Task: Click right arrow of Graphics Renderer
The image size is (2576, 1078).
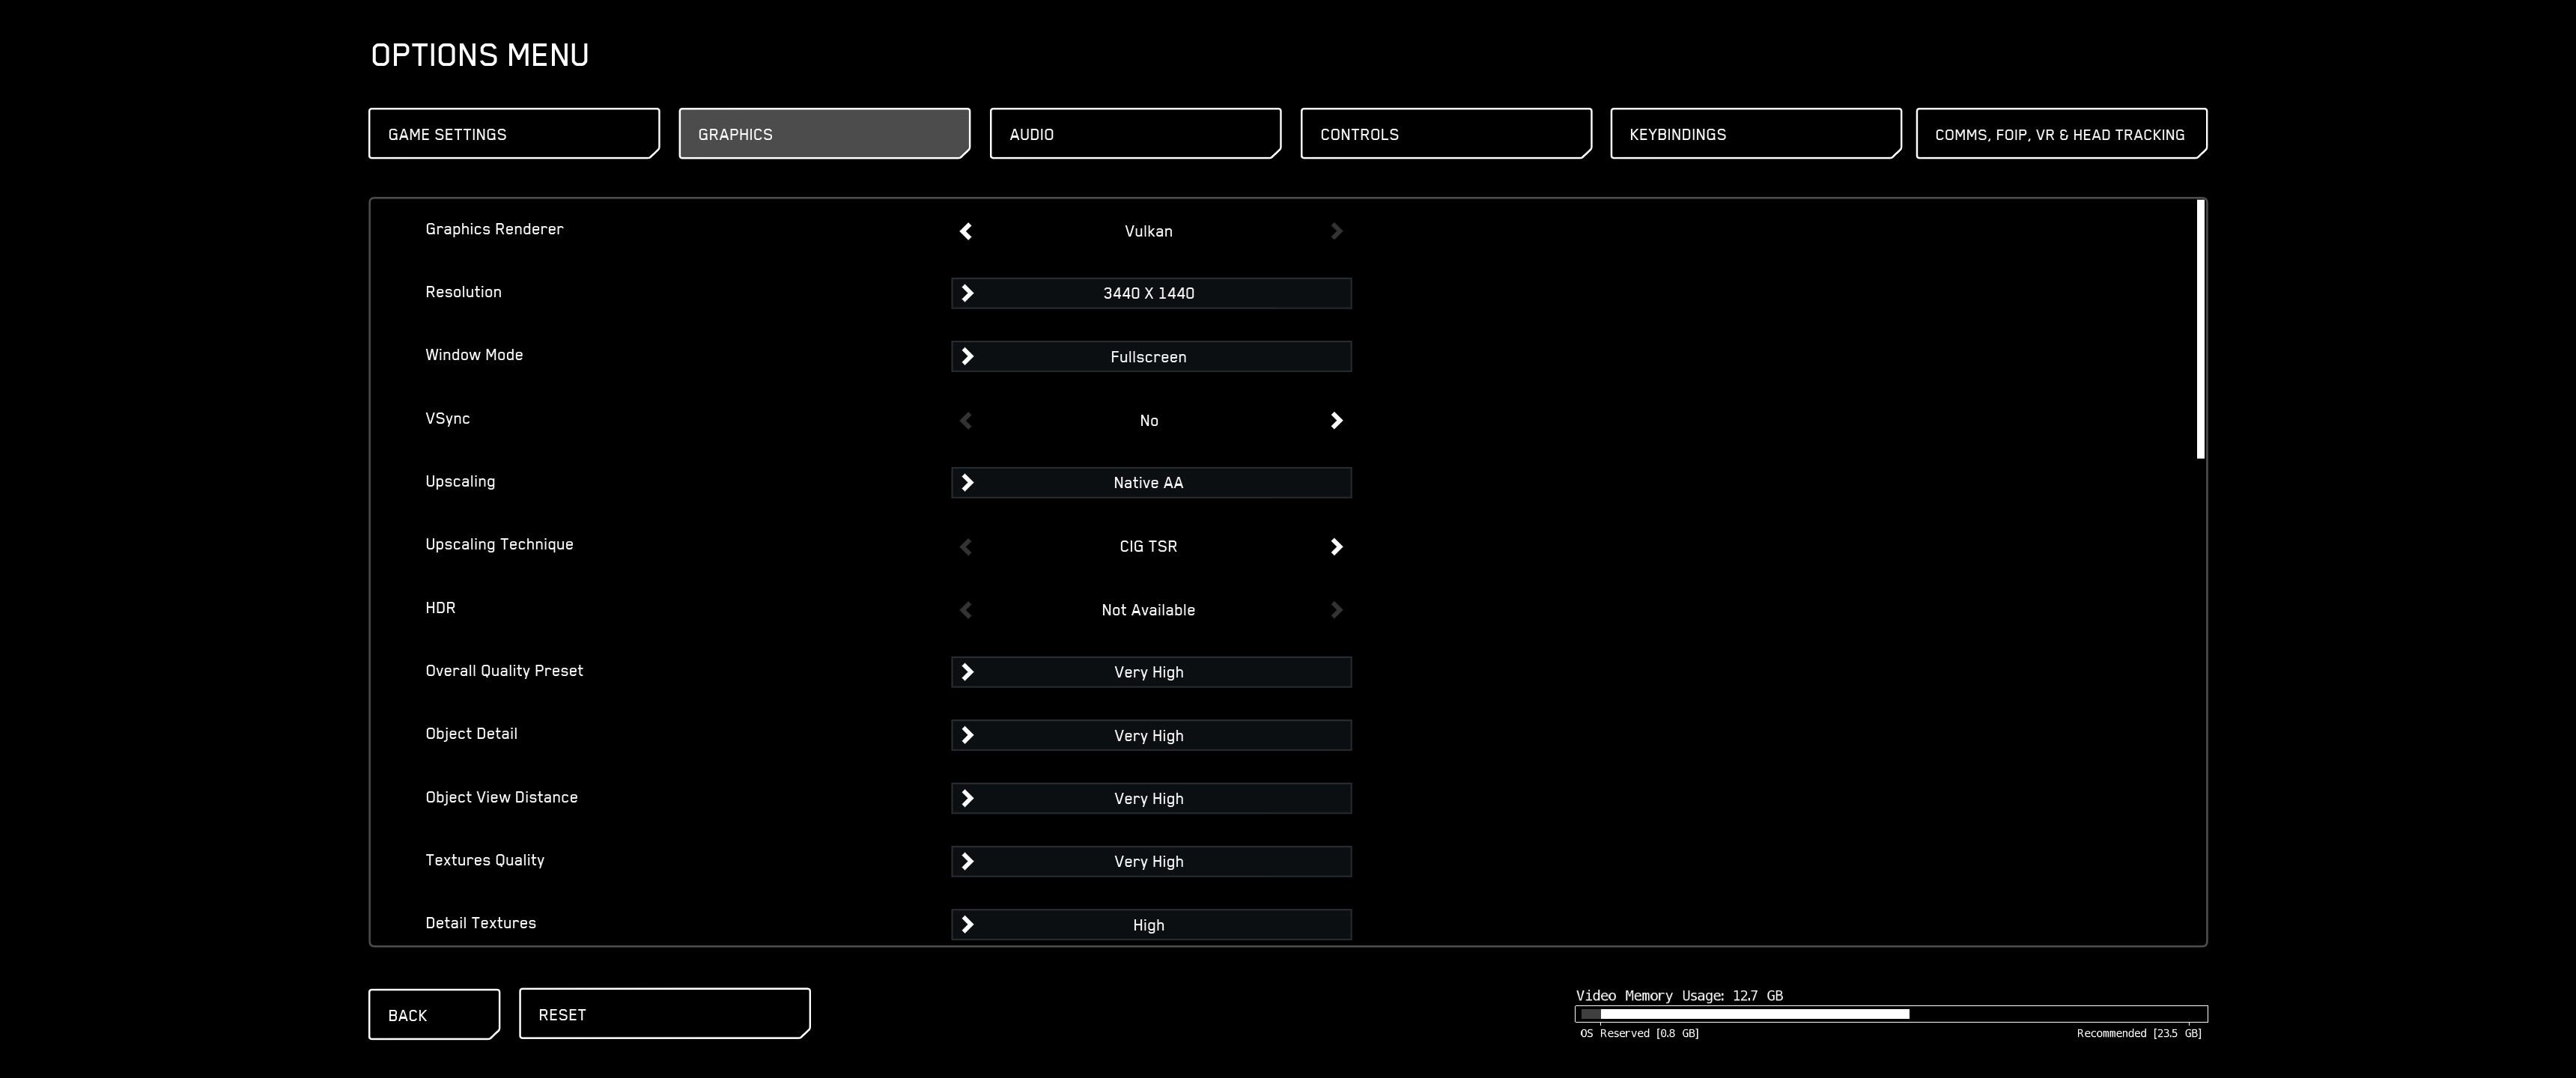Action: click(x=1336, y=231)
